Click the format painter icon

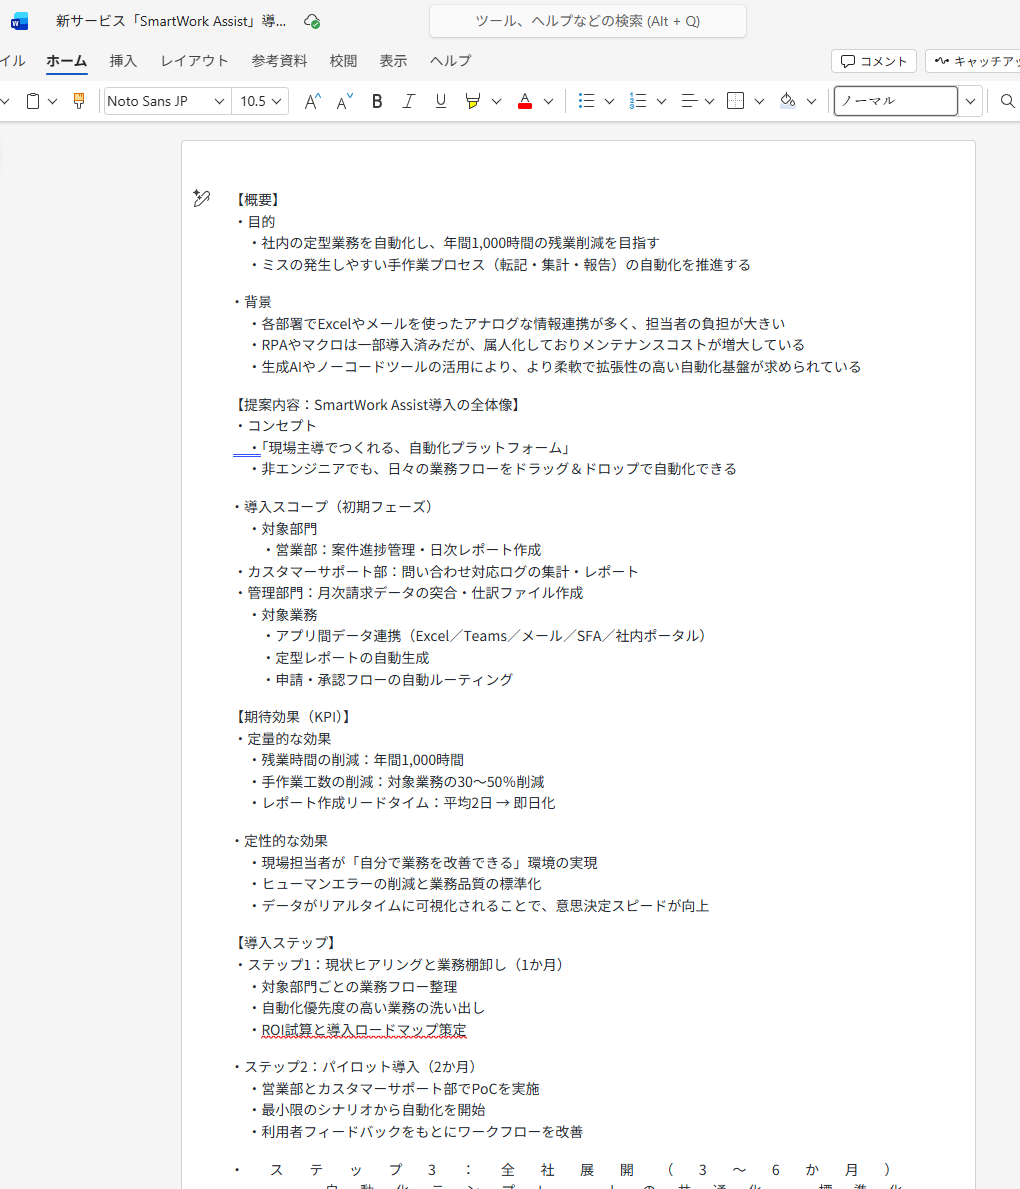pos(79,101)
